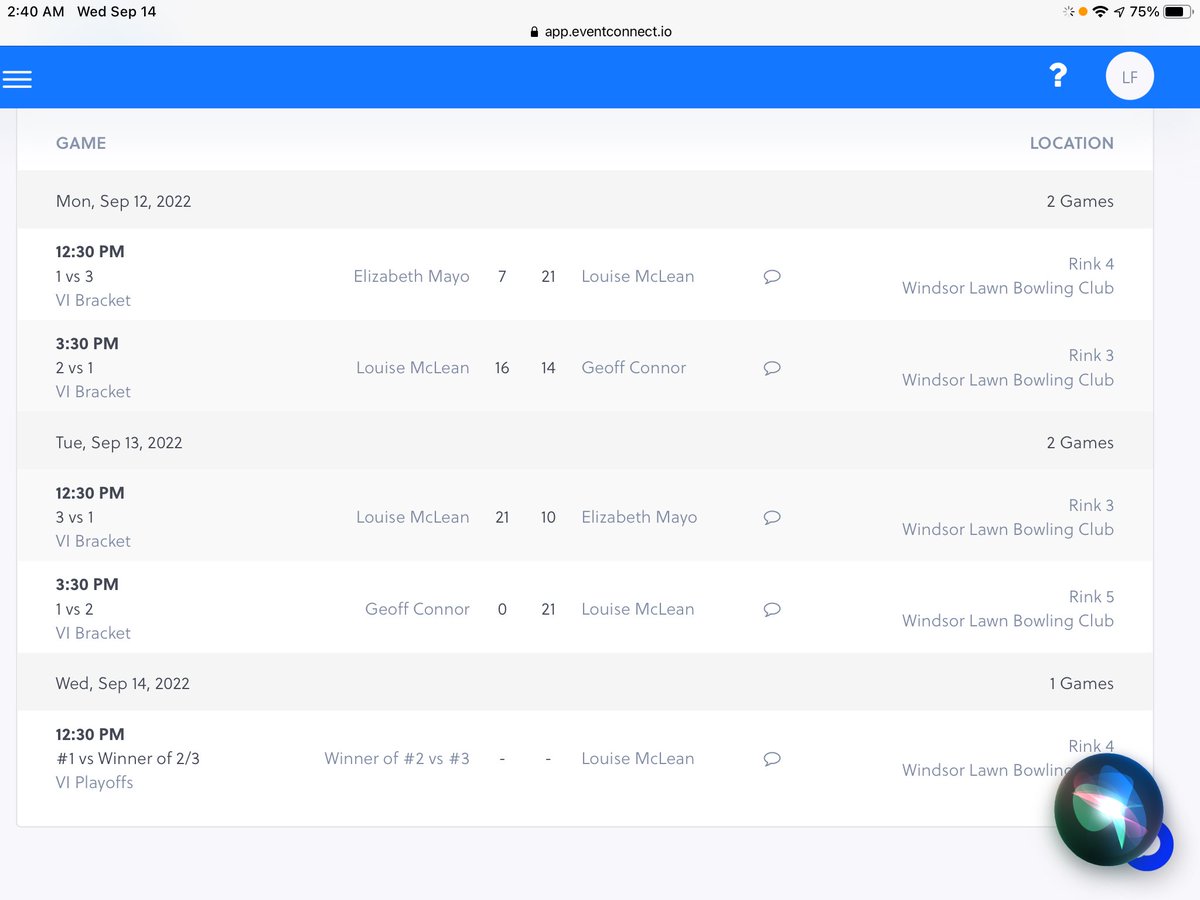Click '1 Games' count on Sep 14
The width and height of the screenshot is (1200, 900).
1081,683
